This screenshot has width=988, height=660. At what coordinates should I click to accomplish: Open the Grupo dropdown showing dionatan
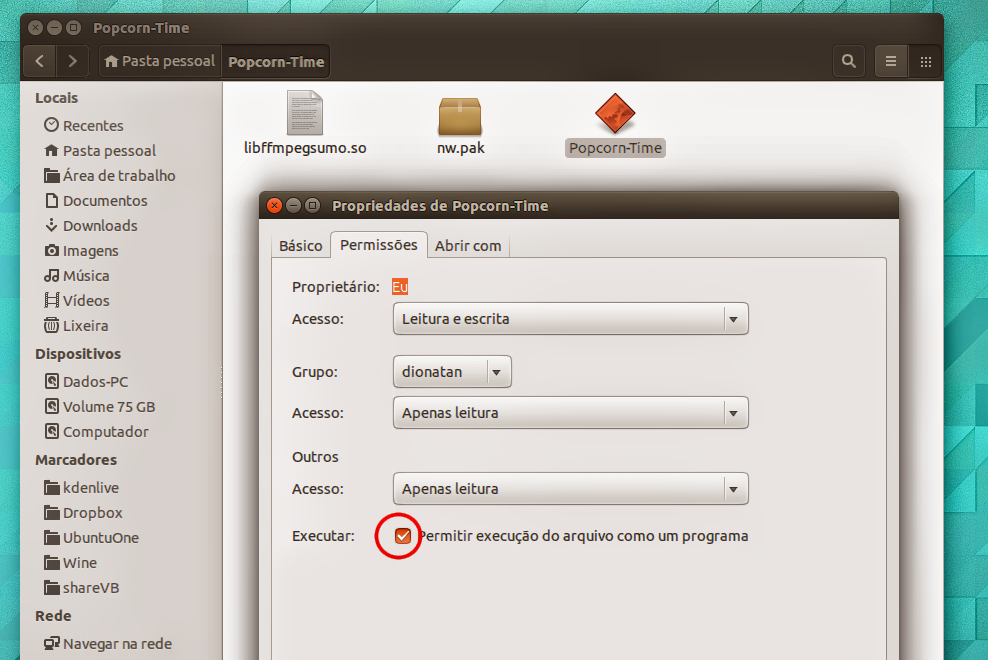(x=452, y=372)
